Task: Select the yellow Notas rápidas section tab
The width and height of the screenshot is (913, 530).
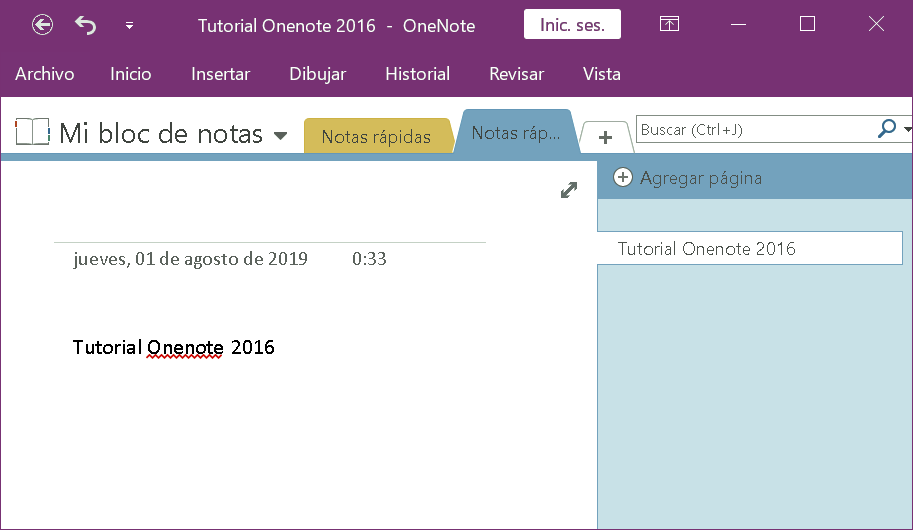Action: [x=377, y=136]
